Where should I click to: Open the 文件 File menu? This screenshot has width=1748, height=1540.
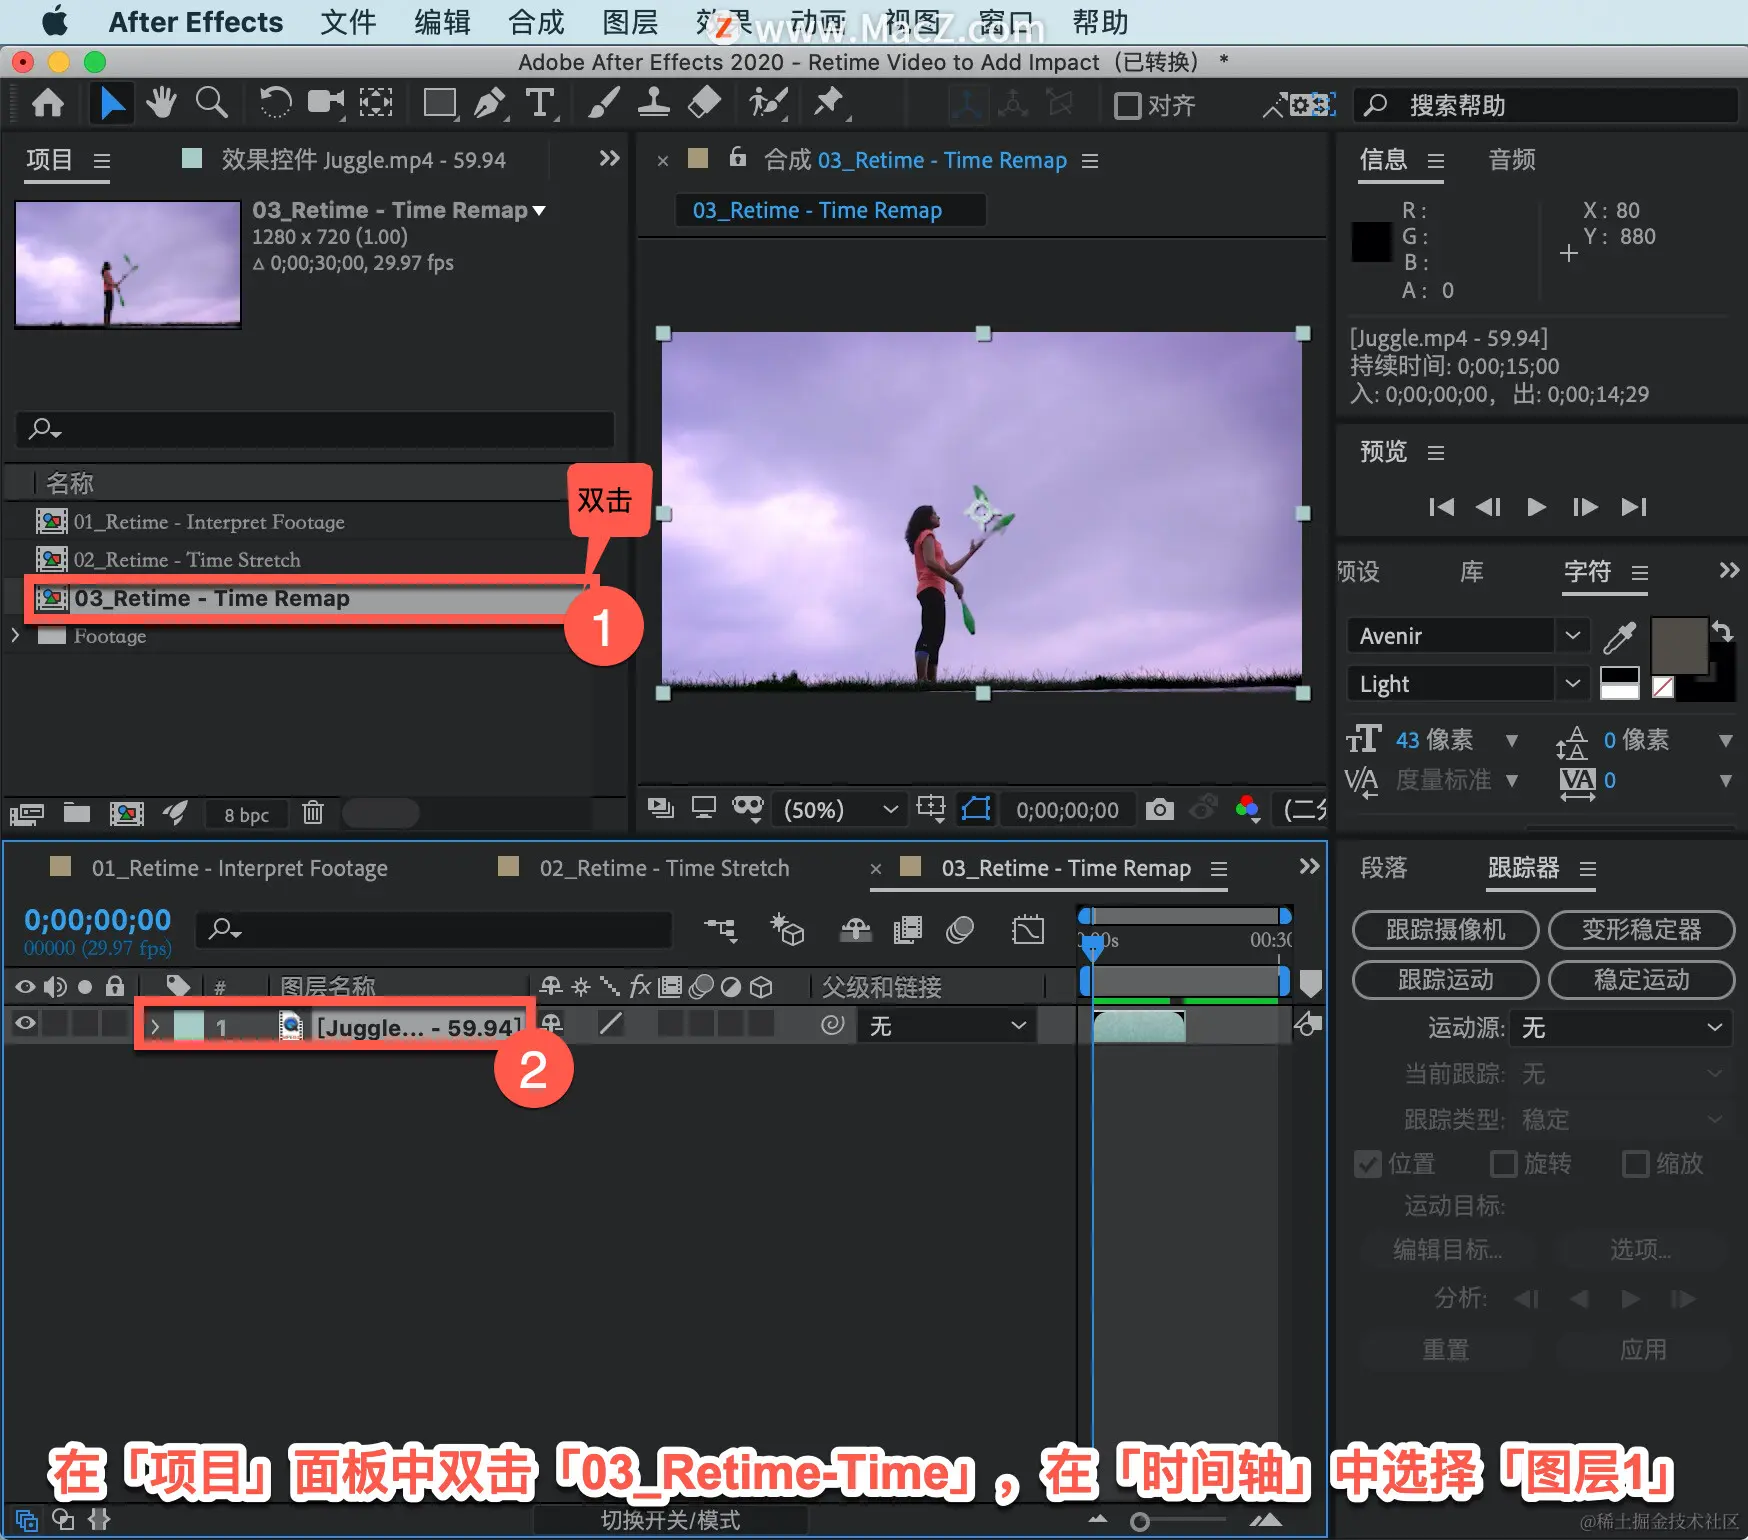coord(348,22)
